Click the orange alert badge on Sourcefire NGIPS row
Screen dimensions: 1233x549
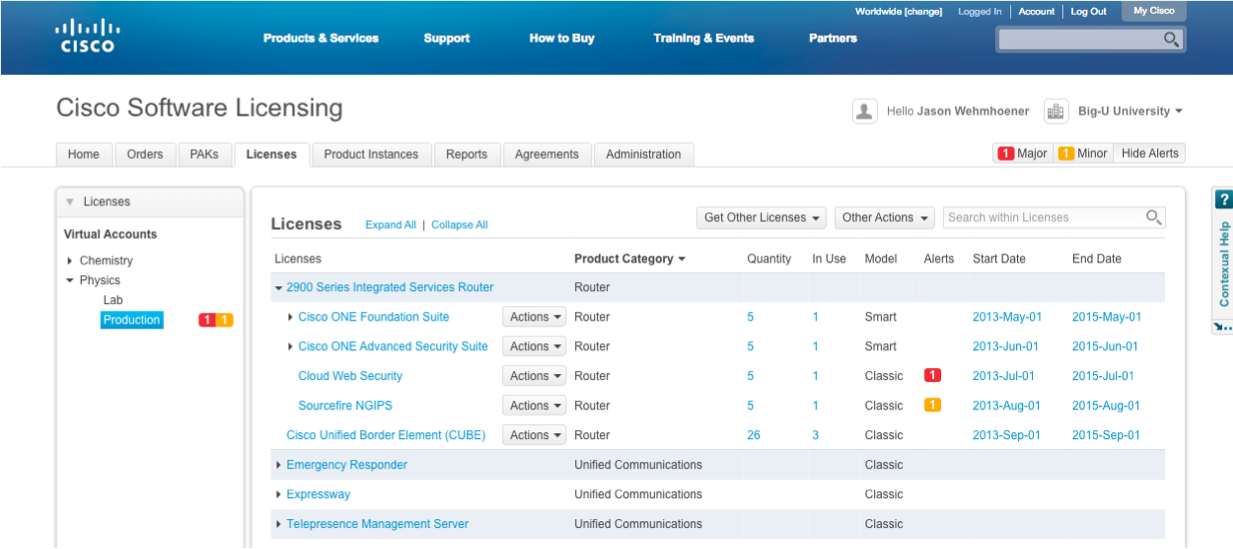pyautogui.click(x=933, y=405)
